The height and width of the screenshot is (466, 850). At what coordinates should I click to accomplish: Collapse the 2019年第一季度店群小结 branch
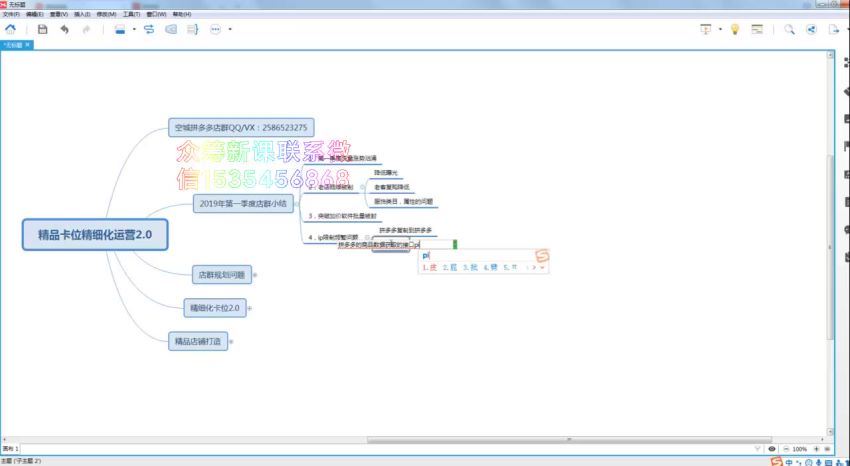pos(297,204)
